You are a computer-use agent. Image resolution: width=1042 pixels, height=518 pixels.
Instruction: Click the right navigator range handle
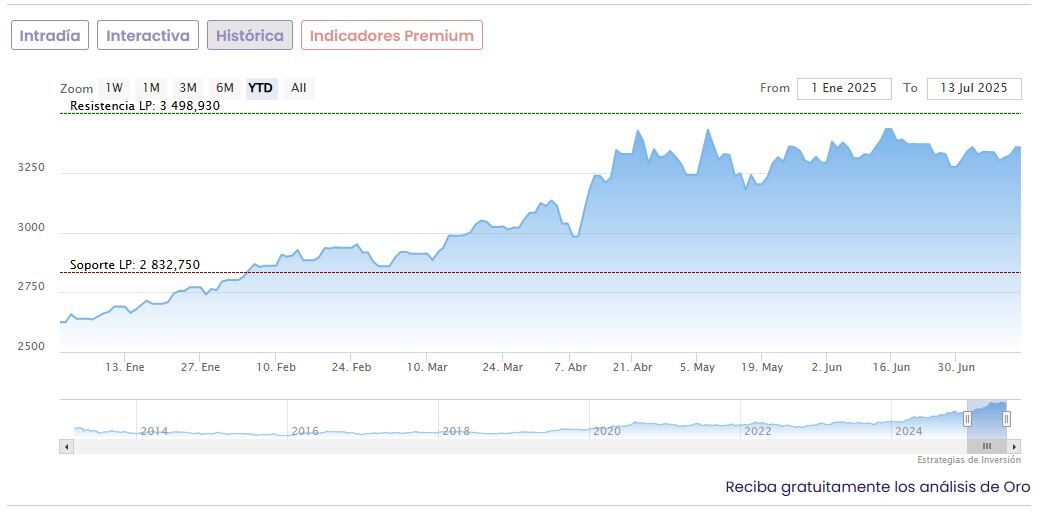click(x=1006, y=419)
